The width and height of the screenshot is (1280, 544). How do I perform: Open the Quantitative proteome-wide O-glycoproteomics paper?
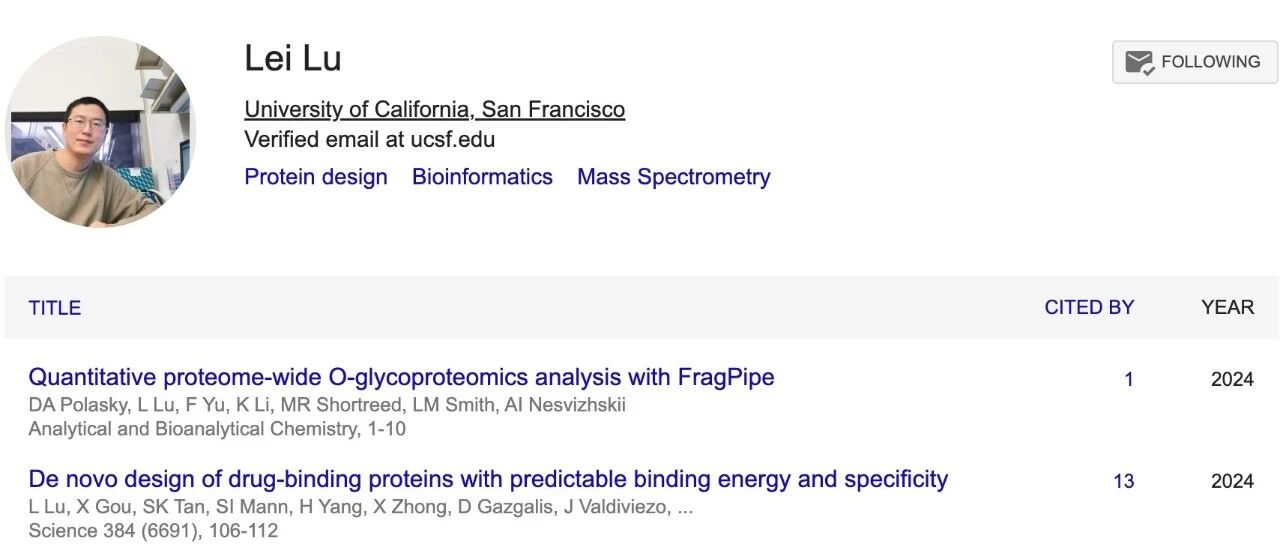pyautogui.click(x=401, y=377)
